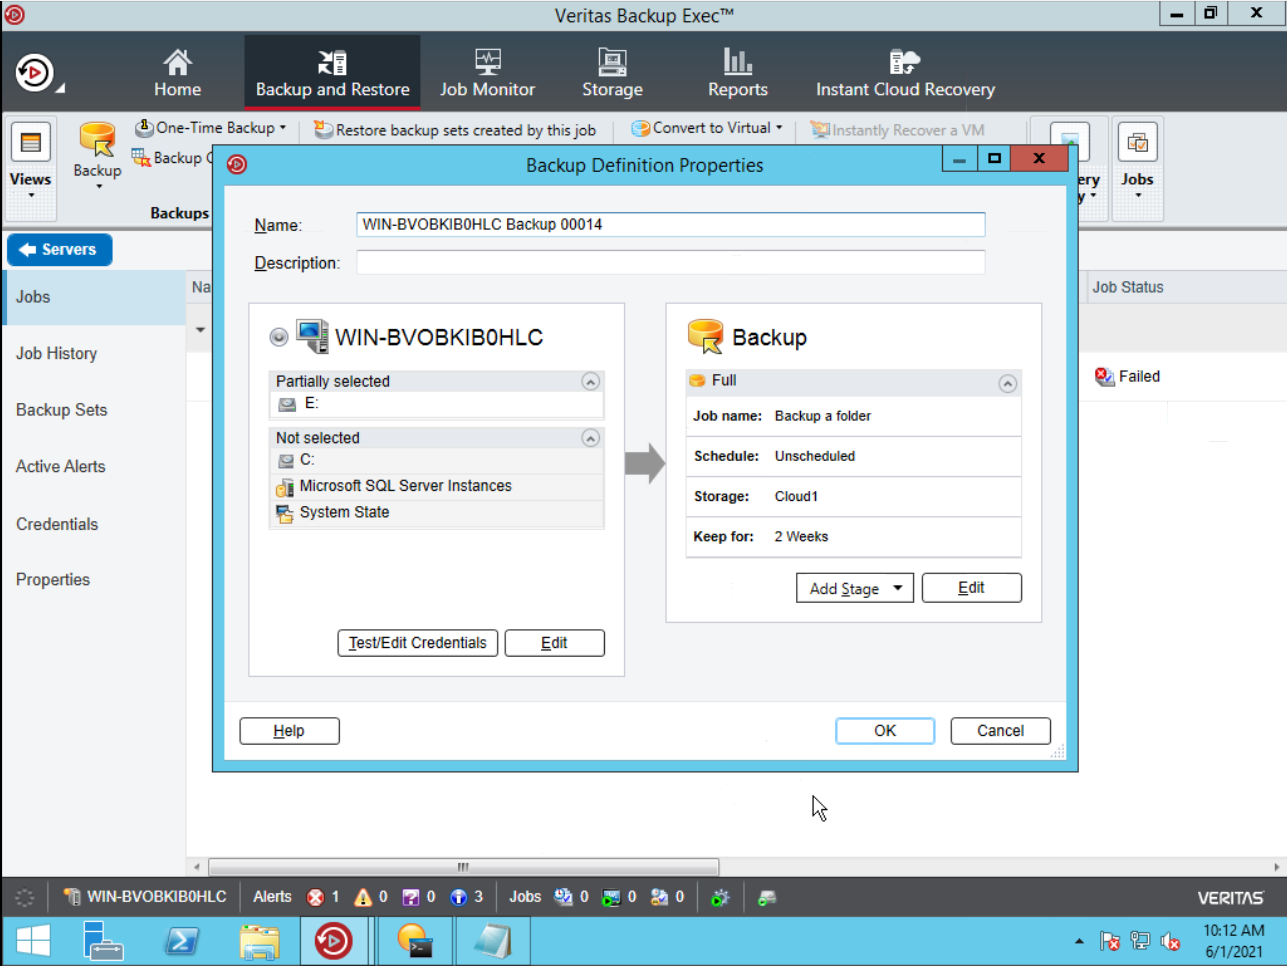1287x966 pixels.
Task: Click the System State icon
Action: click(285, 513)
